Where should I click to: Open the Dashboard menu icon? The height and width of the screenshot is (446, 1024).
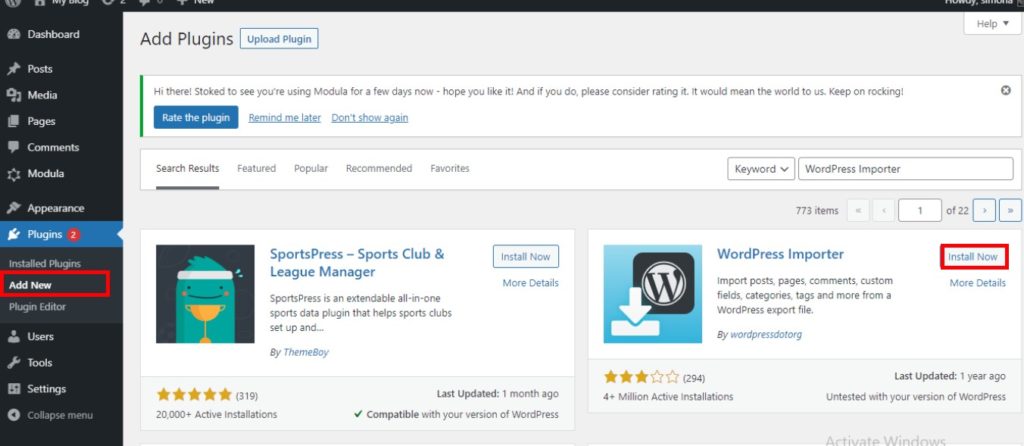pos(14,35)
